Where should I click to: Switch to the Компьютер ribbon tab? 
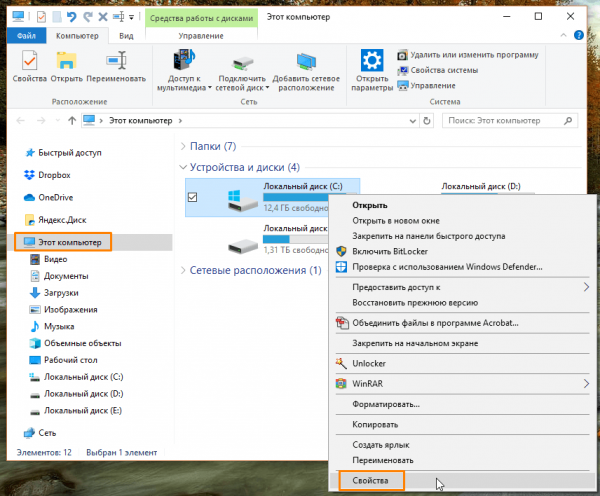tap(77, 36)
